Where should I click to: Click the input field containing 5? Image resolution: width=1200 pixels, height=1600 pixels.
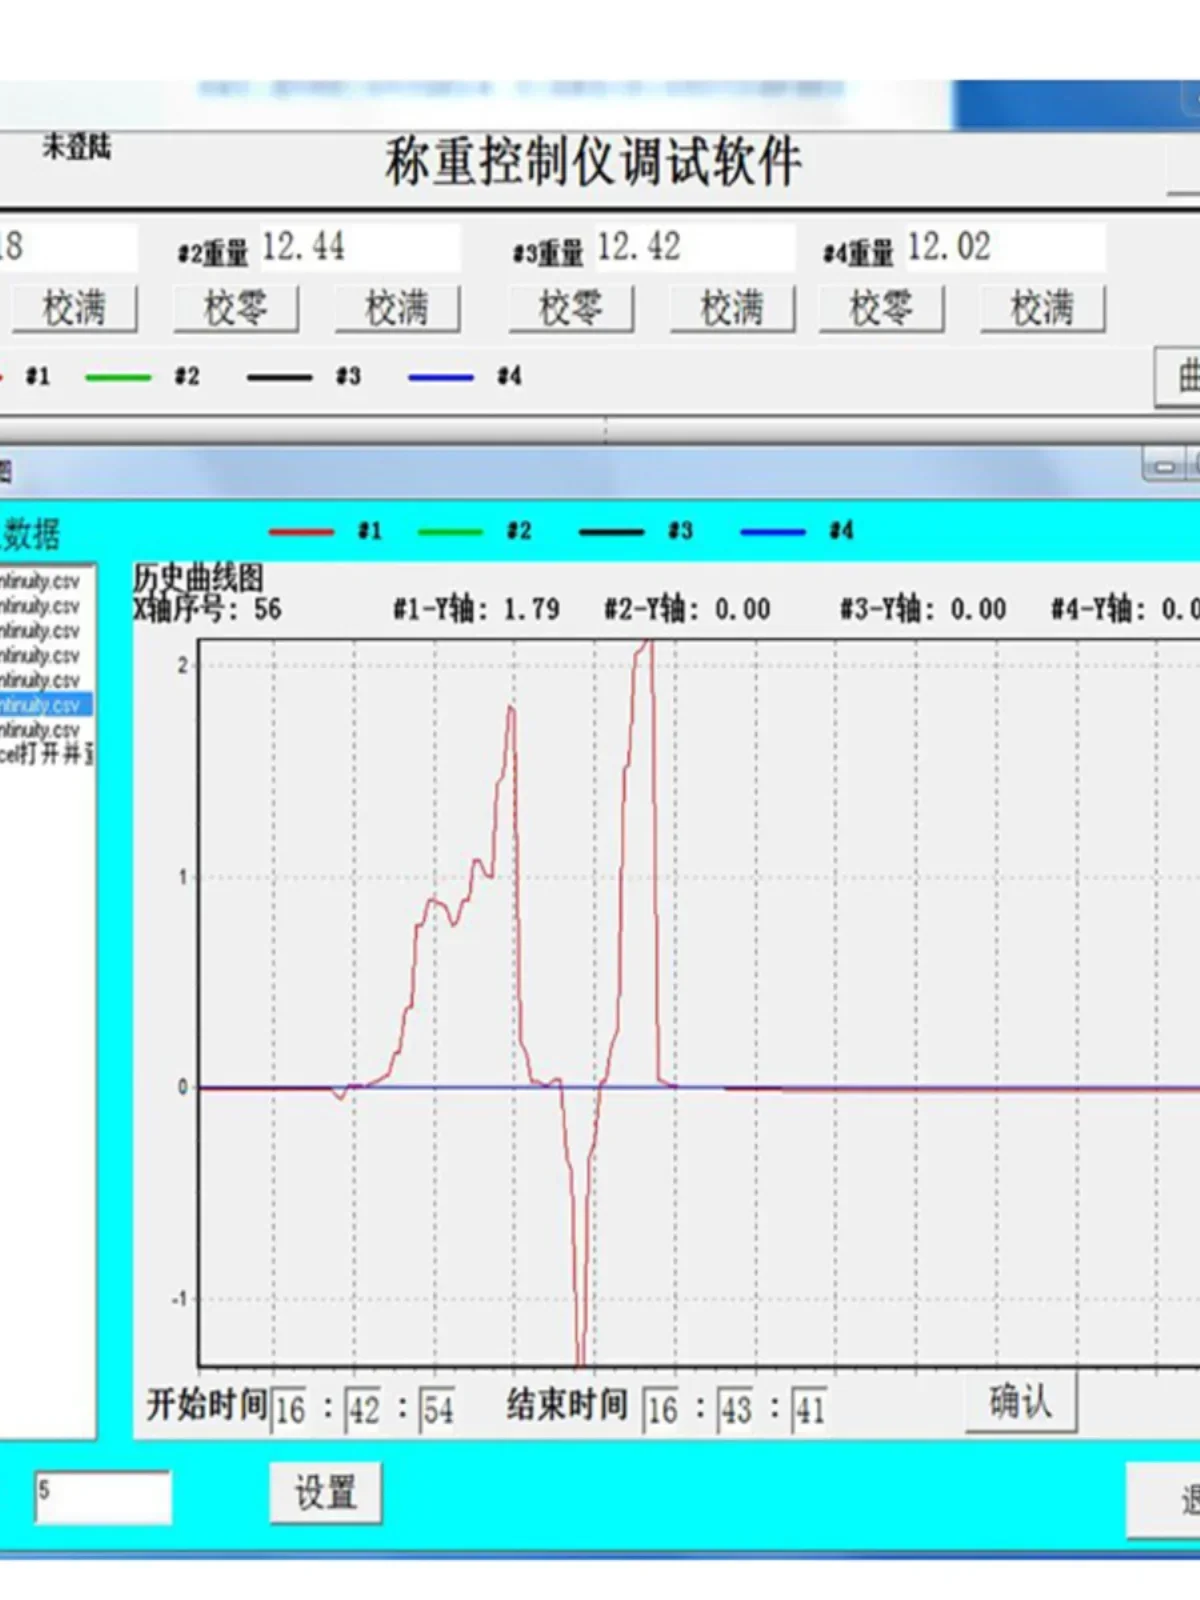103,1497
